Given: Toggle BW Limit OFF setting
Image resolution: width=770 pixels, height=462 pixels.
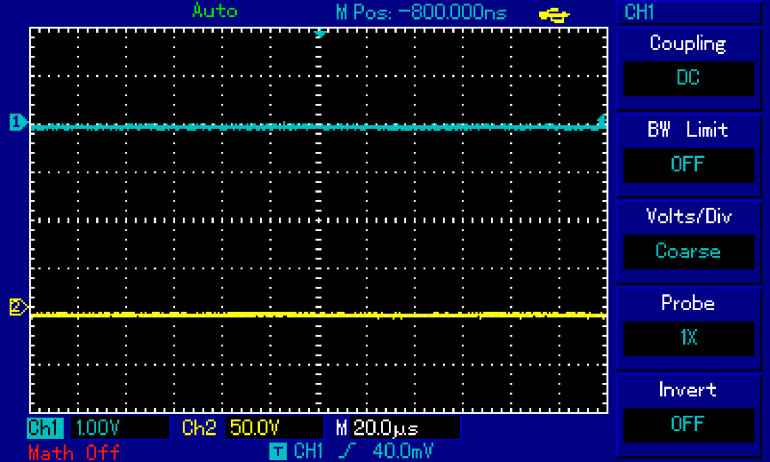Looking at the screenshot, I should [x=687, y=165].
